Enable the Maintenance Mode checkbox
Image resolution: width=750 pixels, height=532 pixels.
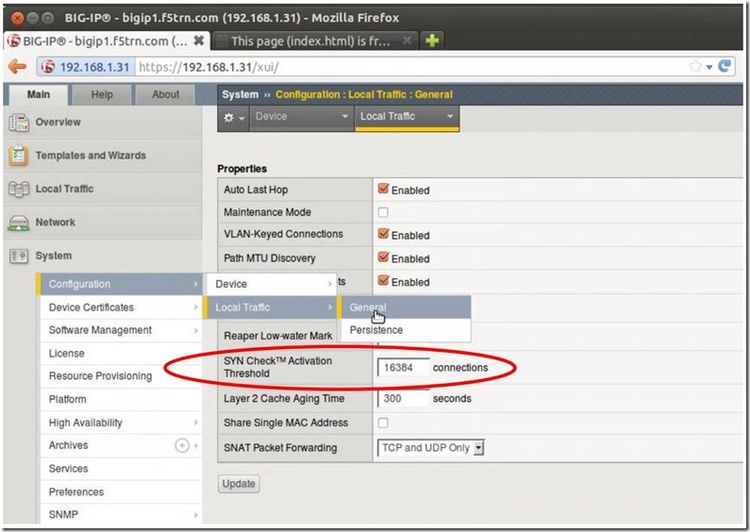383,212
